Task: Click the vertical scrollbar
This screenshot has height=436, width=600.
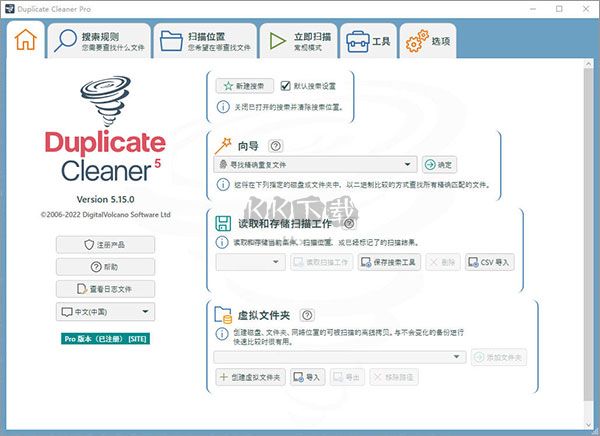Action: tap(589, 234)
